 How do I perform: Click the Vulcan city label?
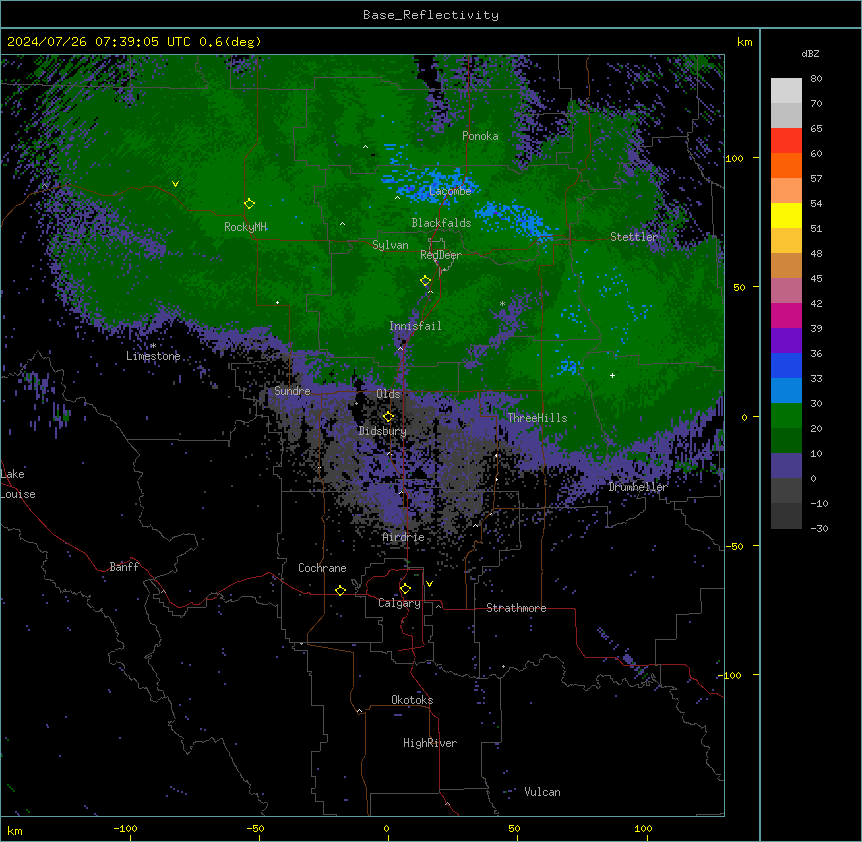[542, 792]
